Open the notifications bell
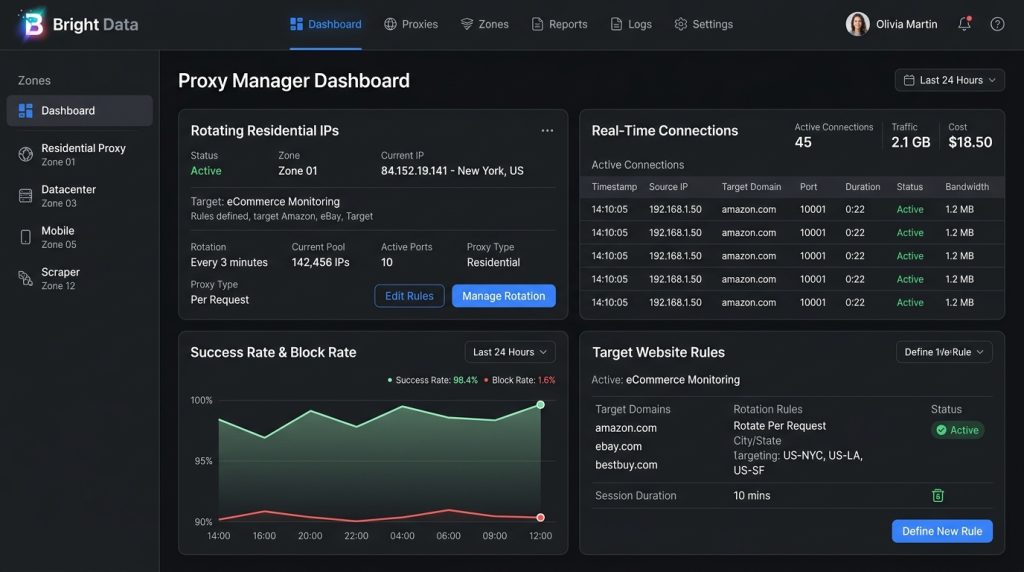The width and height of the screenshot is (1024, 572). pyautogui.click(x=965, y=24)
